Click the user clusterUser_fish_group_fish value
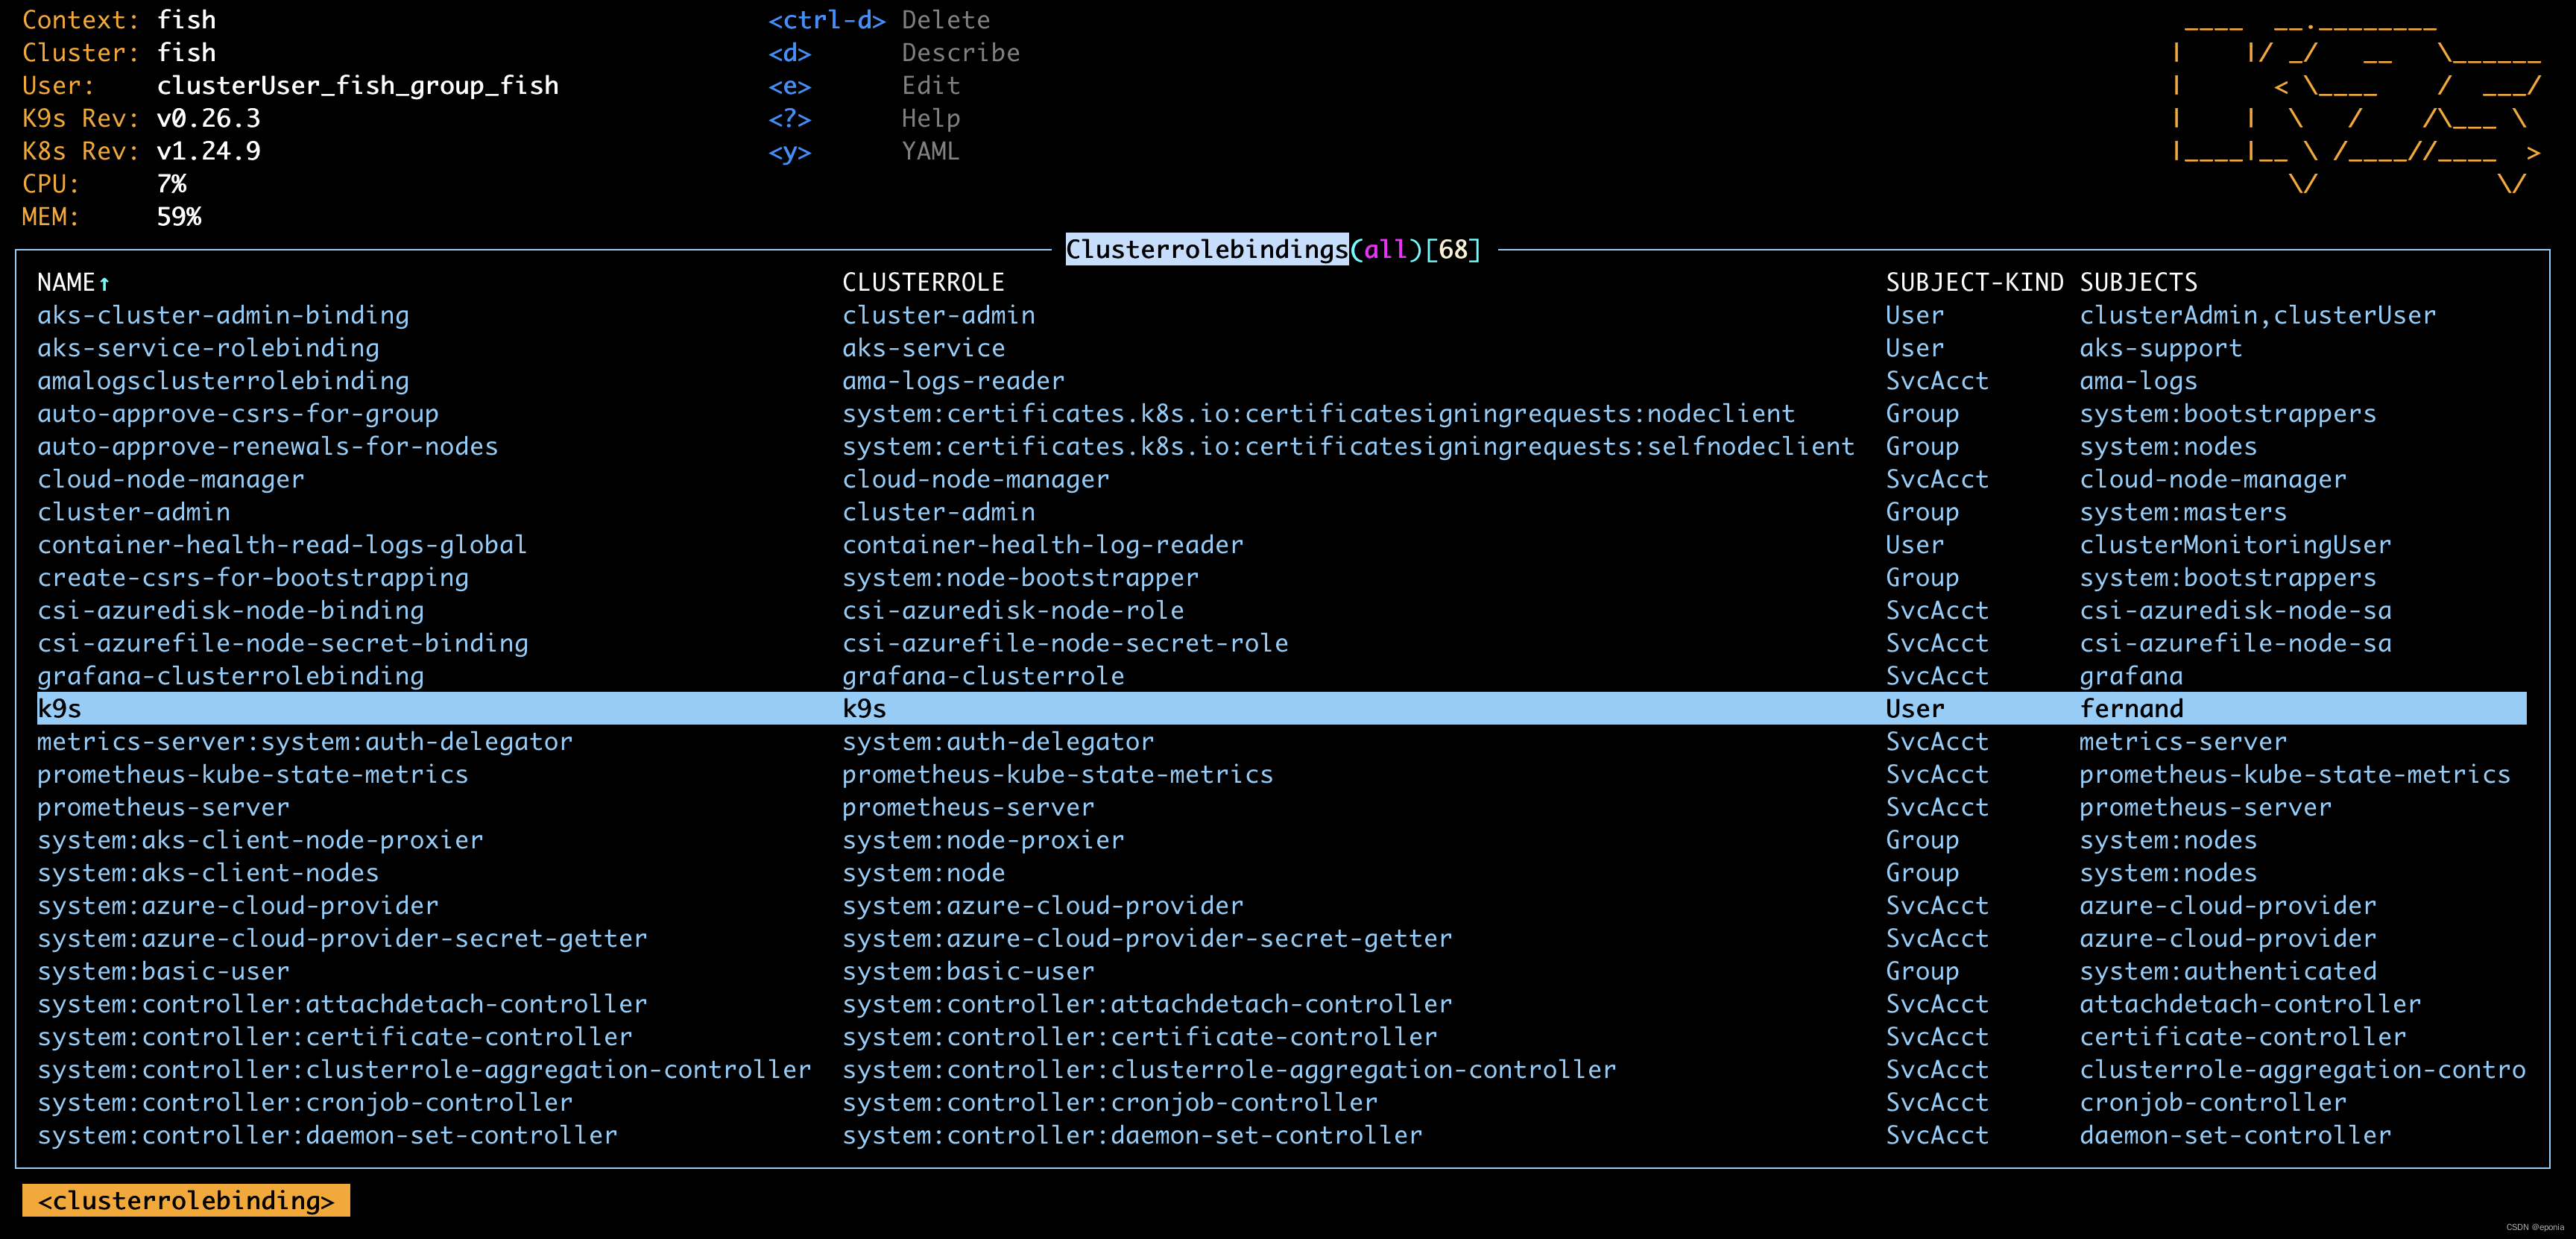This screenshot has height=1239, width=2576. click(x=357, y=86)
